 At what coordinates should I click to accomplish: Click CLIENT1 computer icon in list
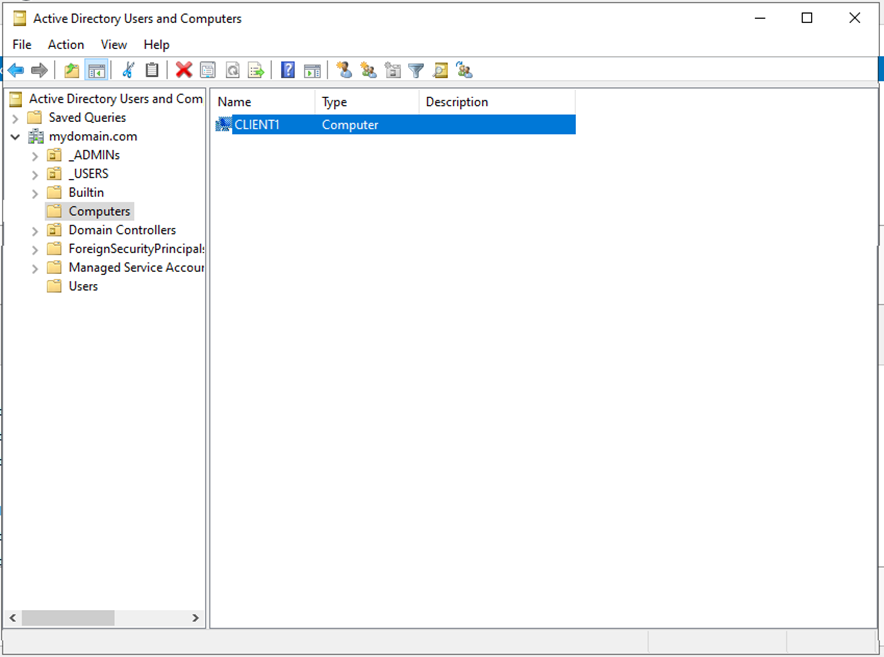click(x=224, y=125)
